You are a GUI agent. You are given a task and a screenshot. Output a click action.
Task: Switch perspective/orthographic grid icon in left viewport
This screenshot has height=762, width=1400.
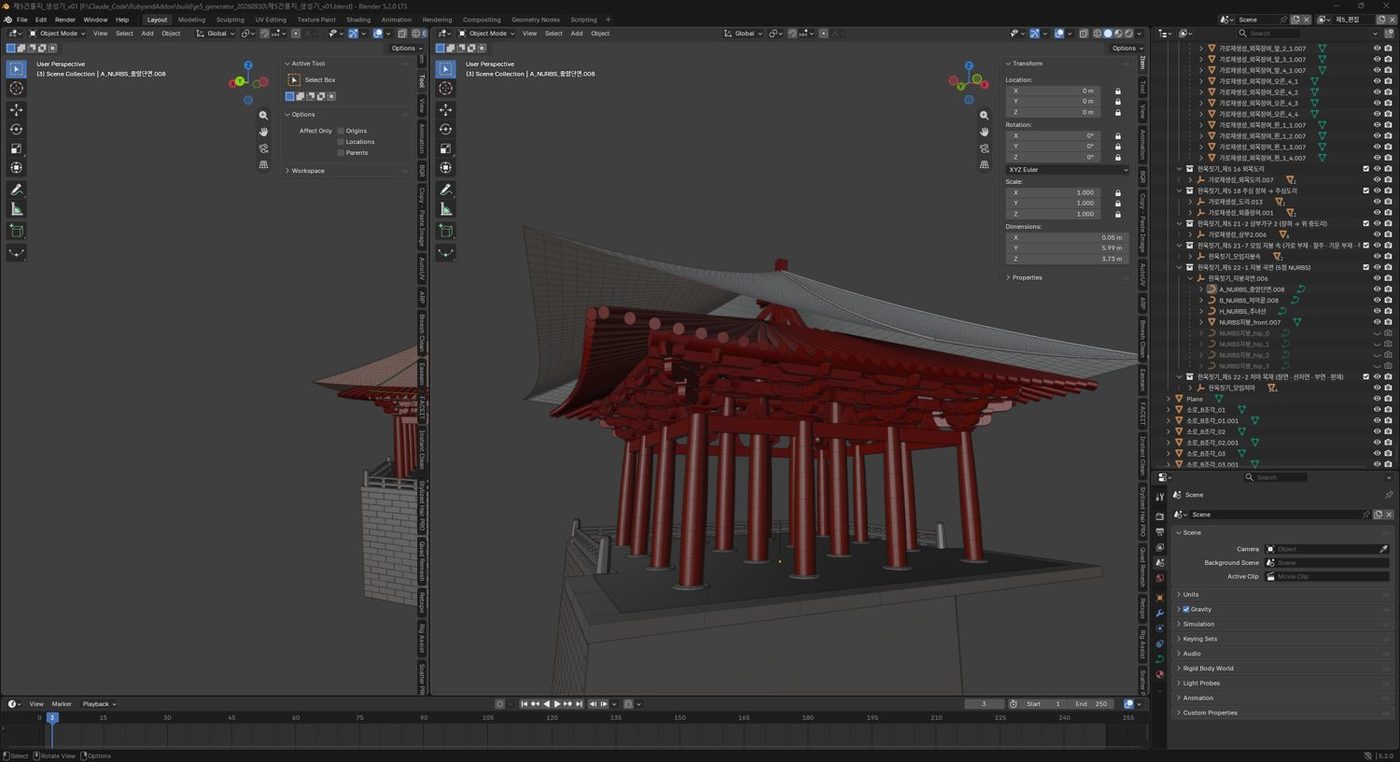[264, 164]
